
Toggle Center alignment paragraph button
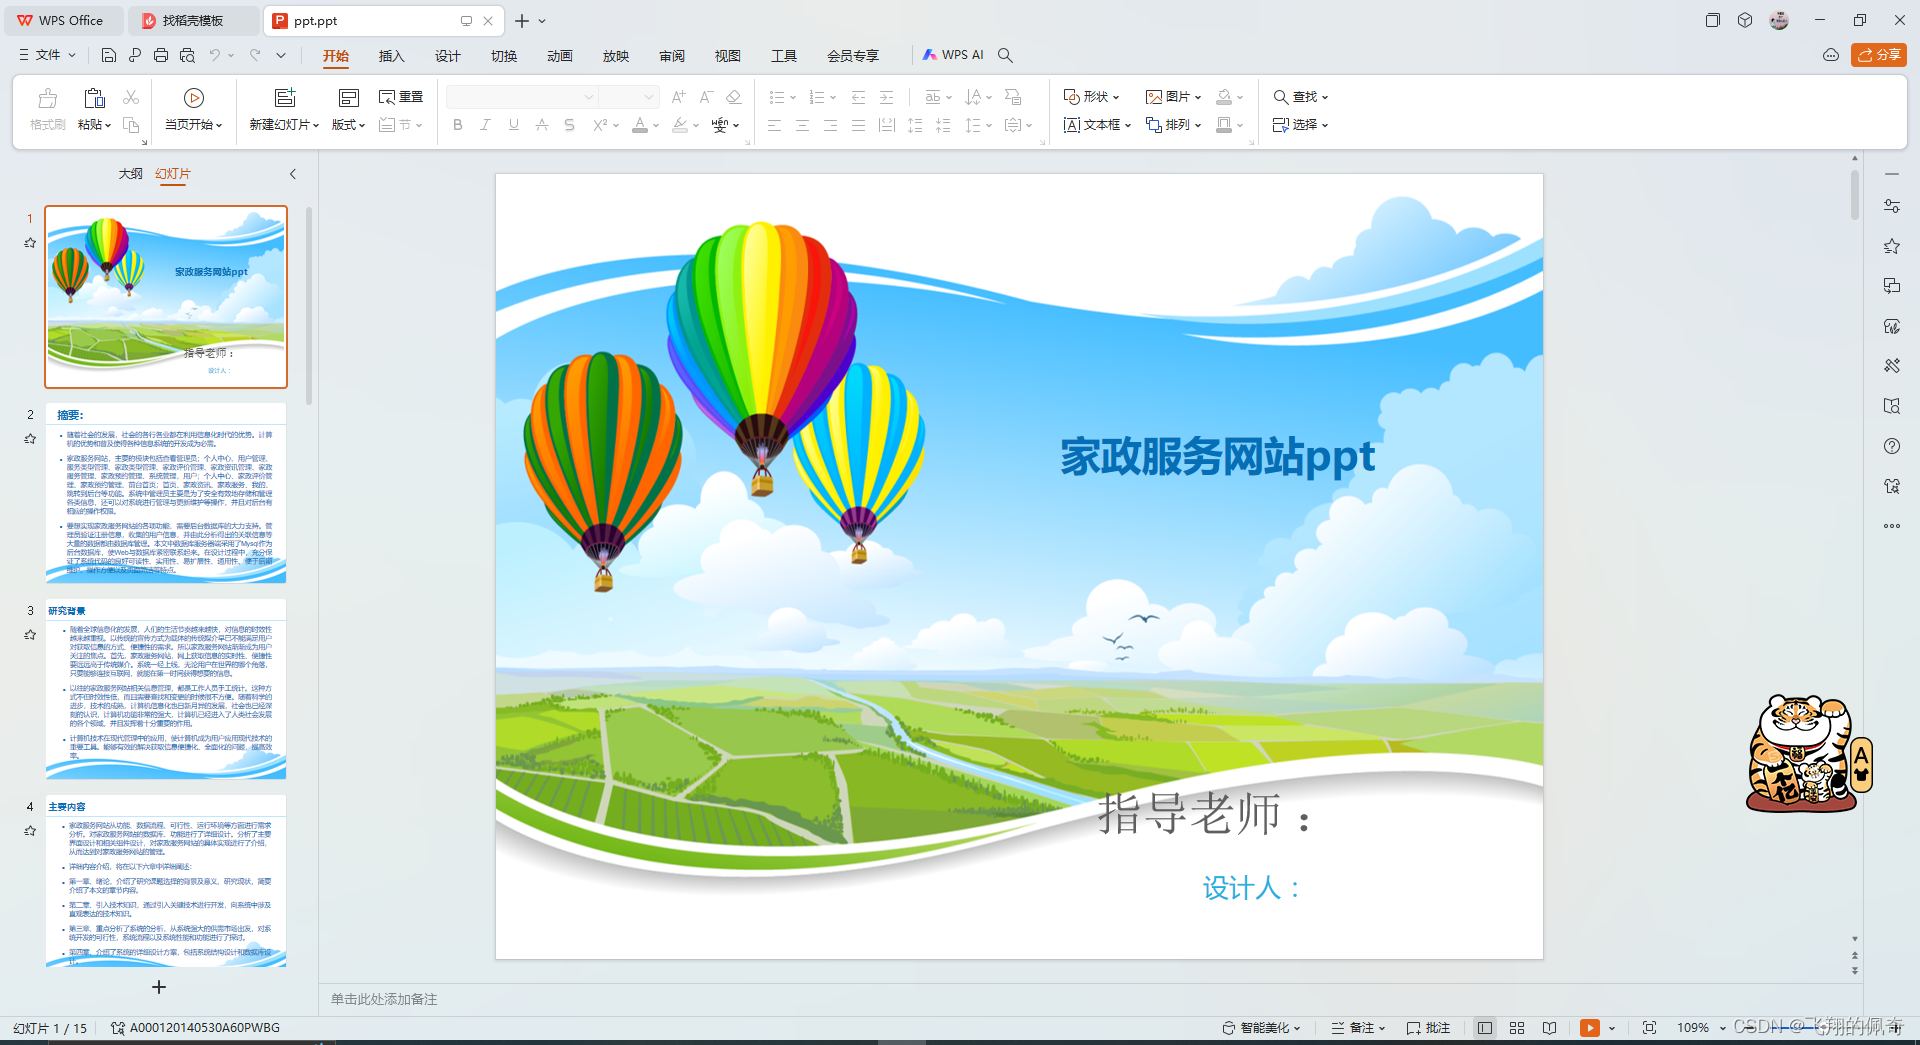[x=802, y=125]
